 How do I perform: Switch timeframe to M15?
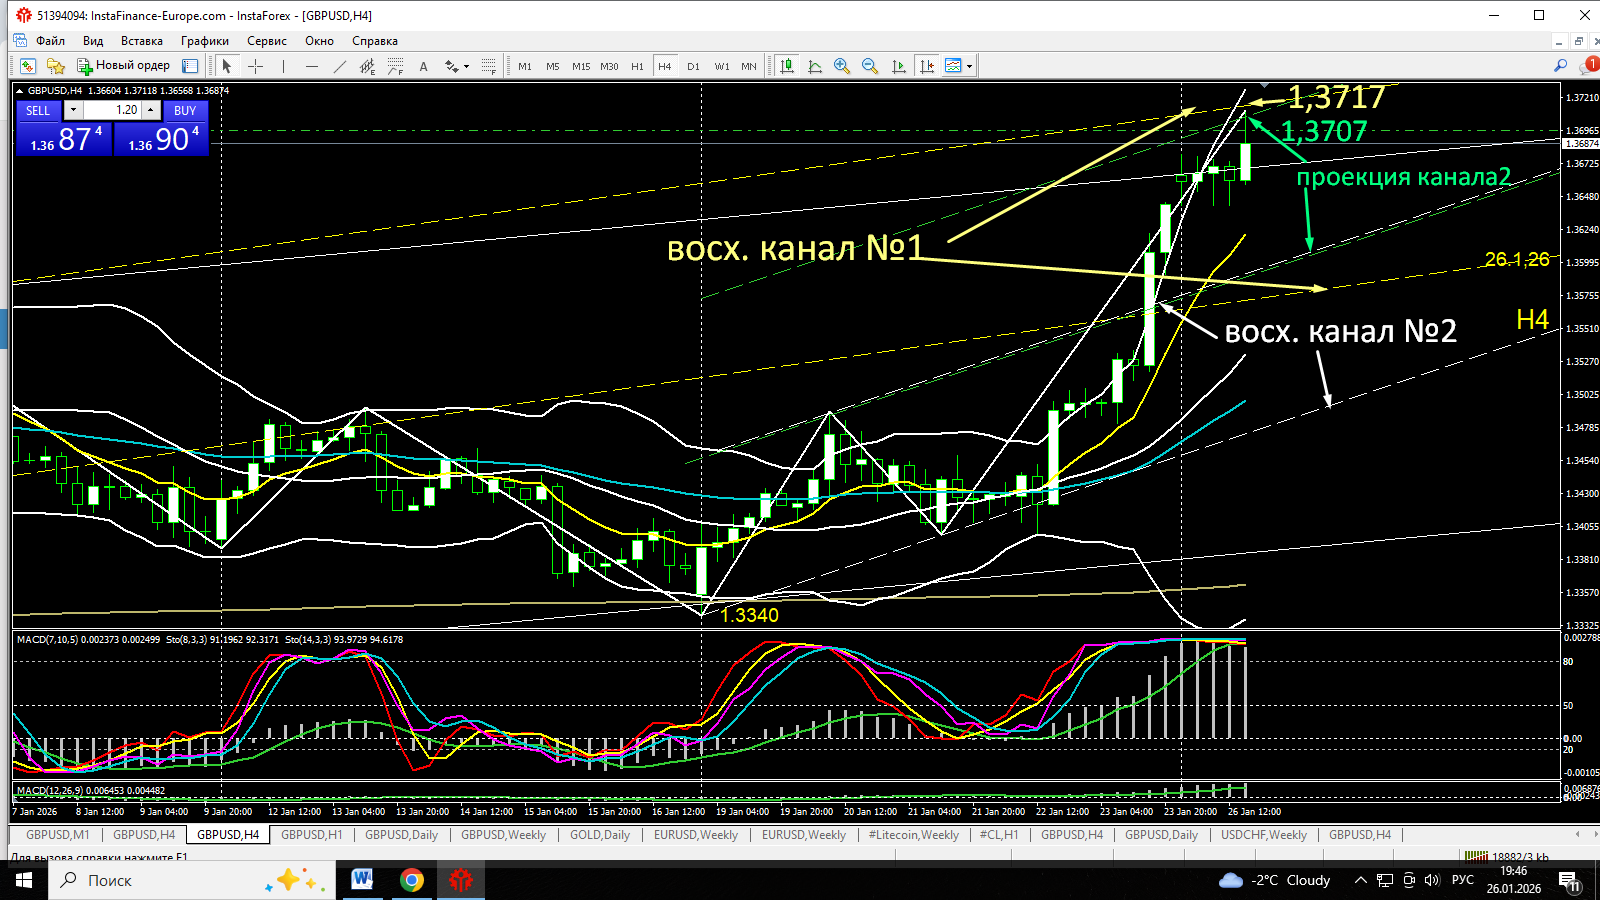click(581, 66)
